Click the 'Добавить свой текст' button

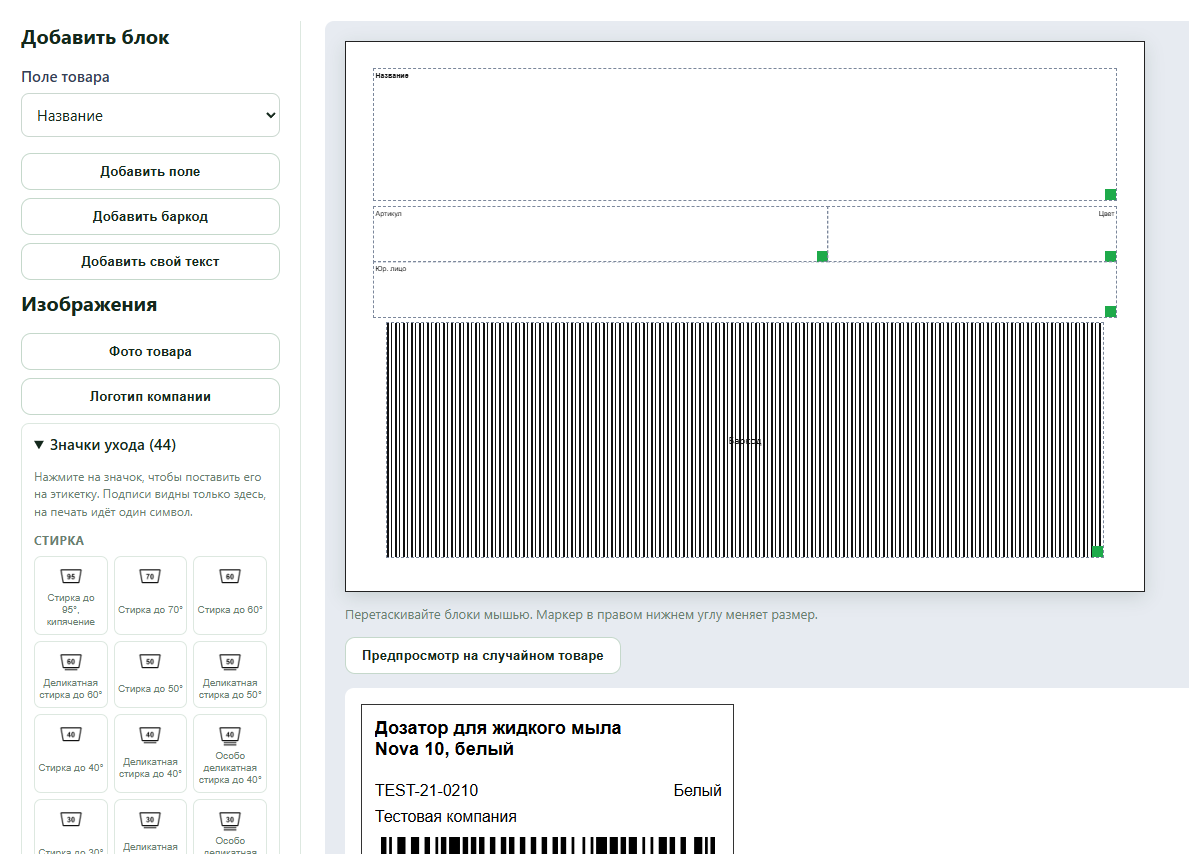150,261
